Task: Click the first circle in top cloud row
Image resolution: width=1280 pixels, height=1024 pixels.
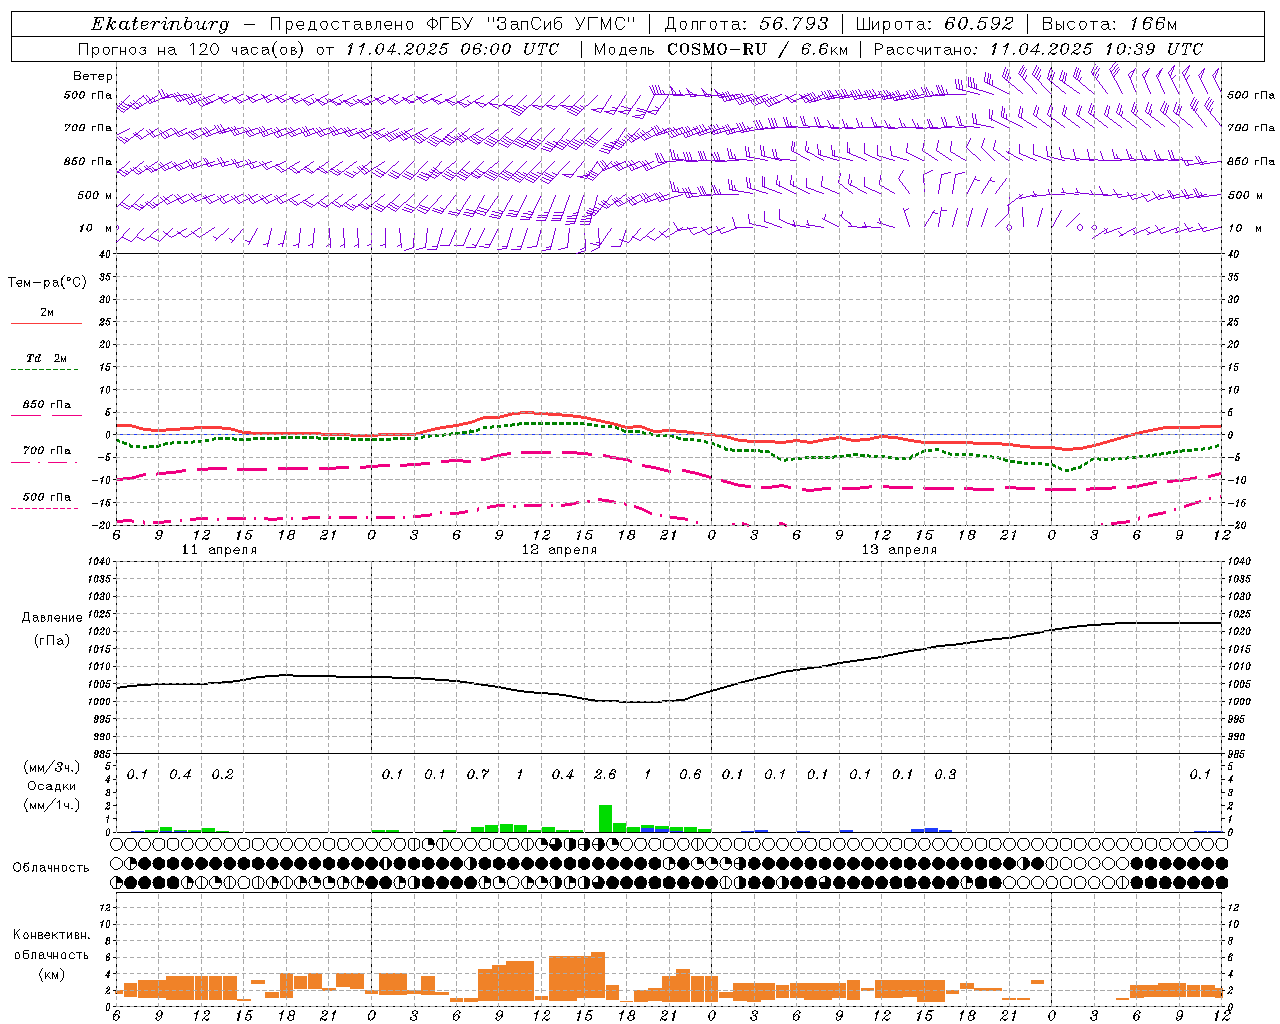Action: coord(117,844)
